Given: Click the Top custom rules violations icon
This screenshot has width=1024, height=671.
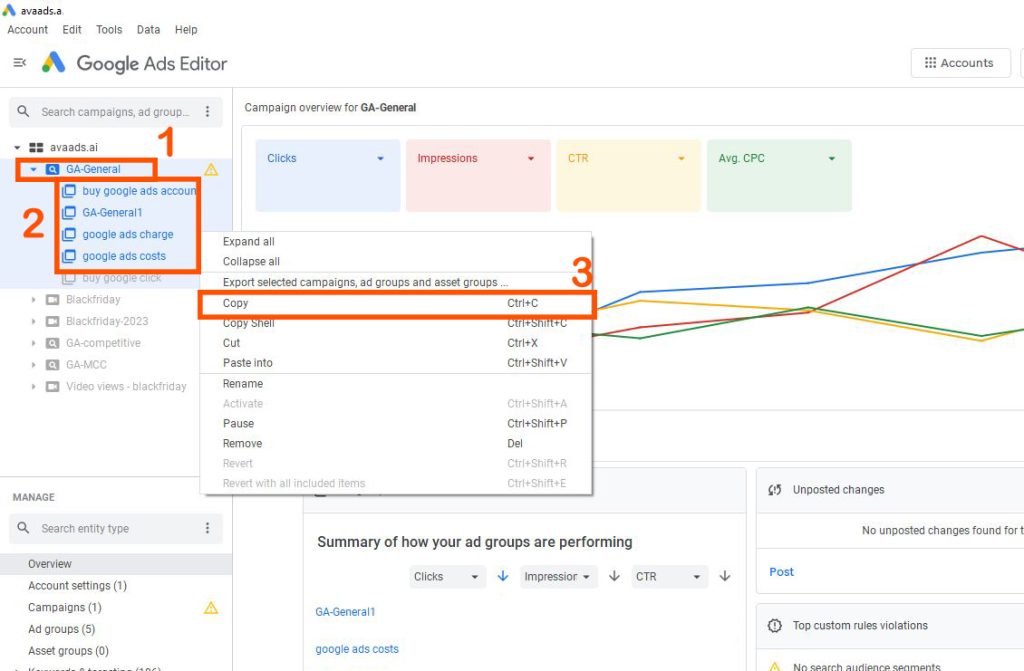Looking at the screenshot, I should click(775, 625).
